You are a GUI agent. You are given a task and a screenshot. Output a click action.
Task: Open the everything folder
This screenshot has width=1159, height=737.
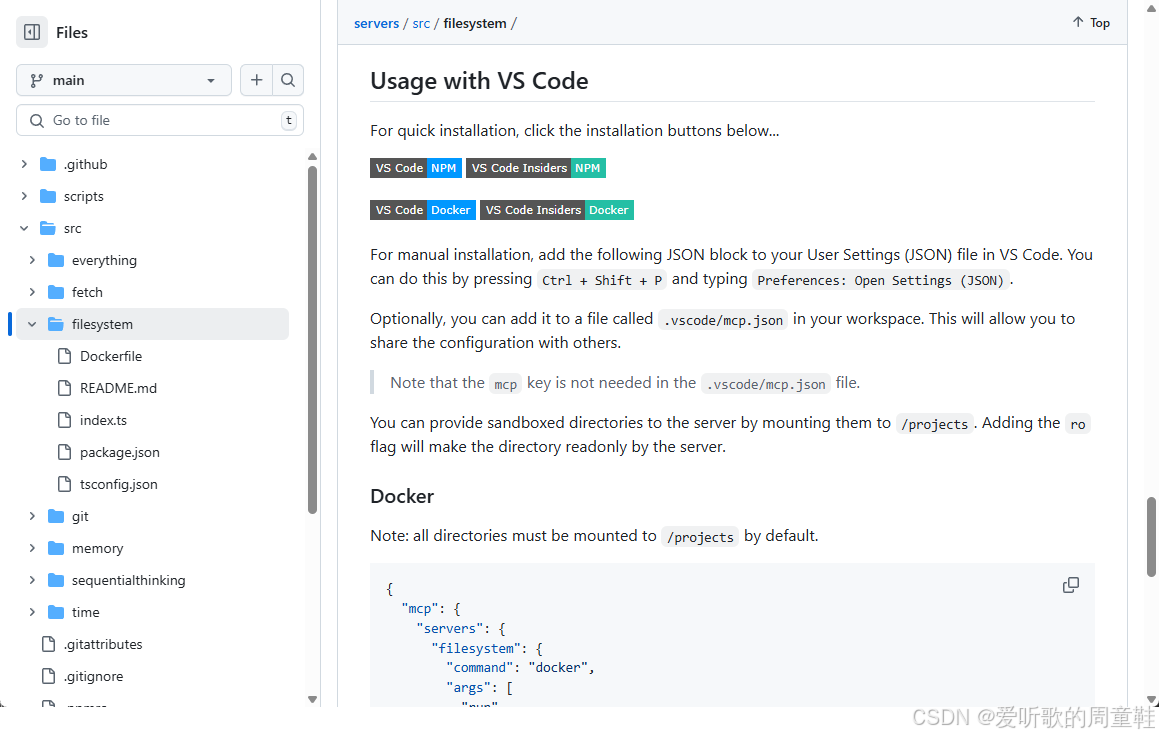pos(104,260)
